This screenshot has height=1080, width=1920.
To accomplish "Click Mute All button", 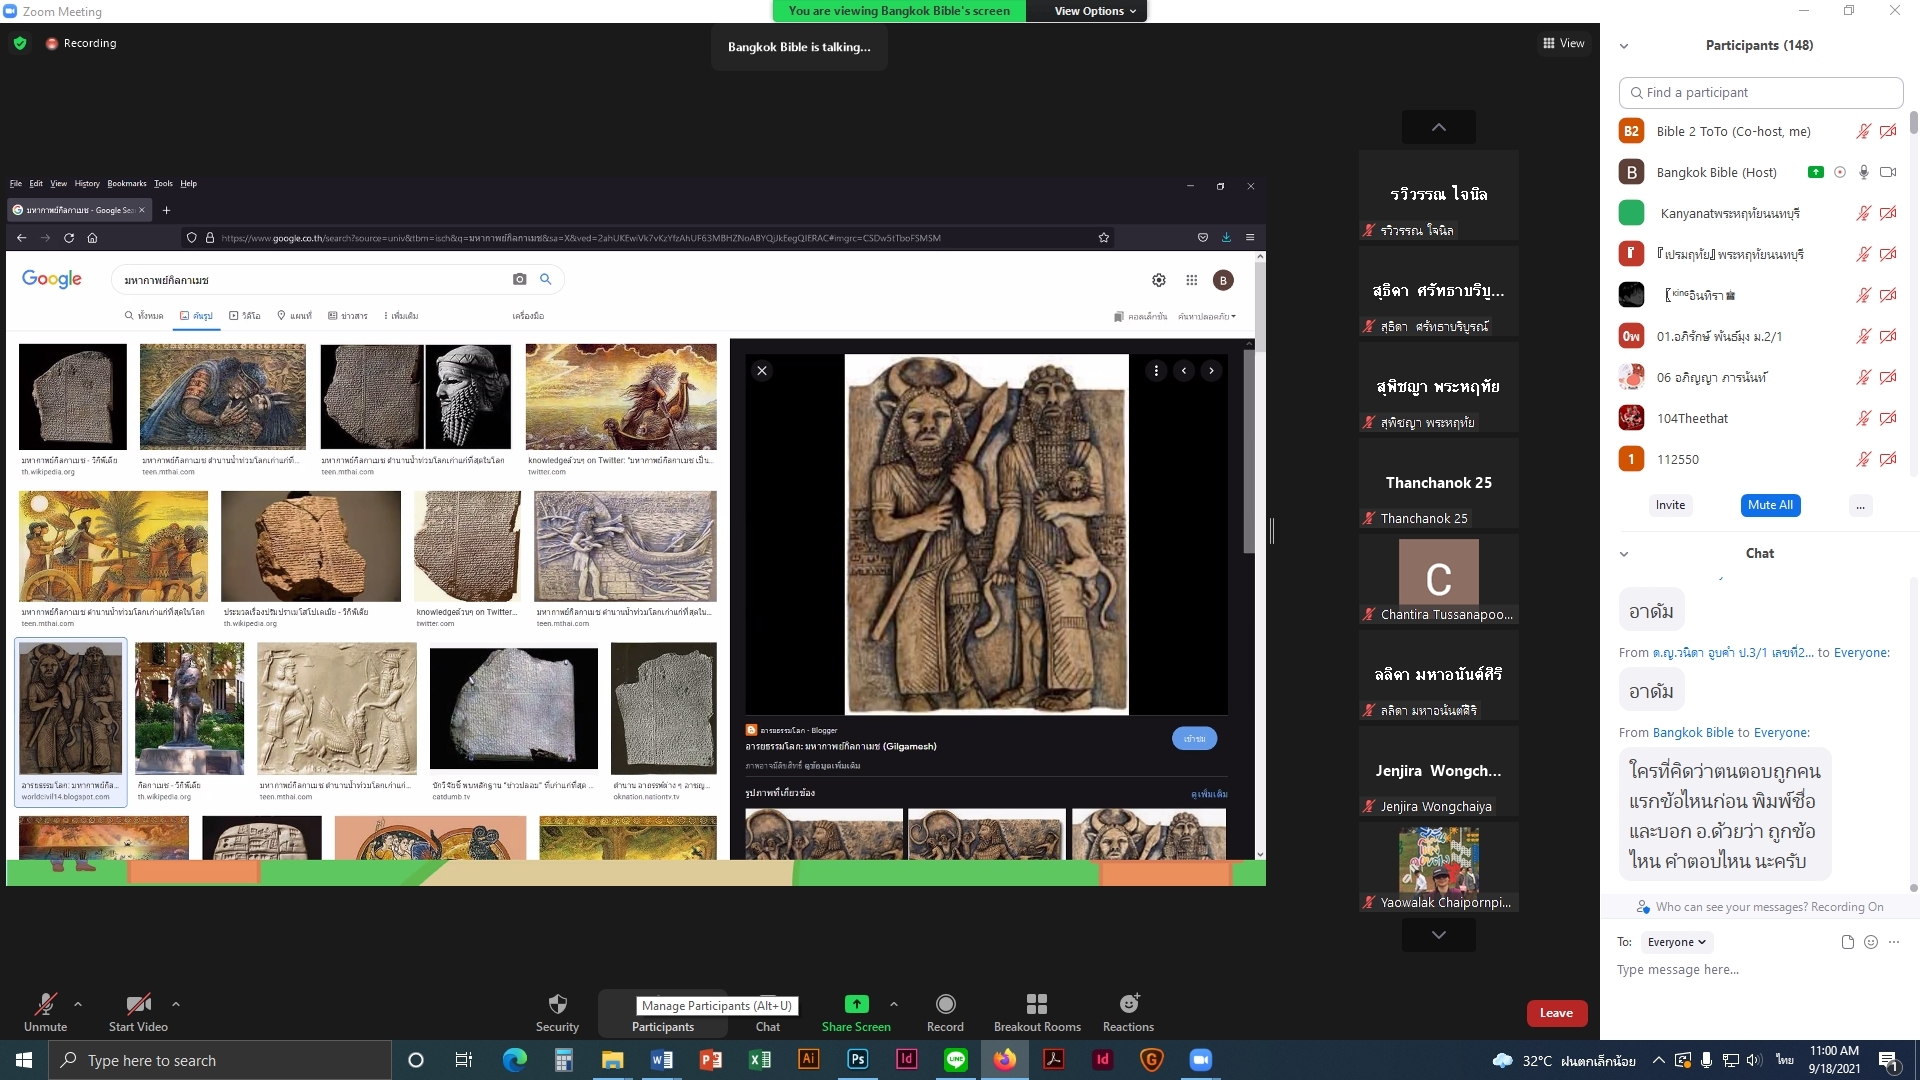I will point(1770,505).
